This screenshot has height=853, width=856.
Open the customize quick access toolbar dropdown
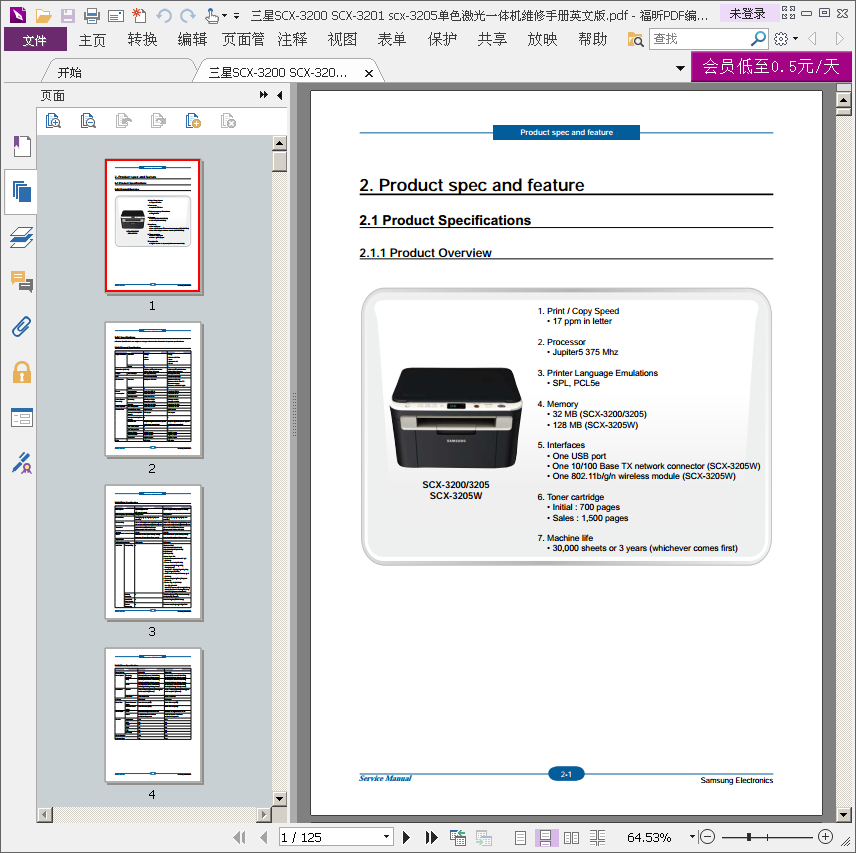click(236, 16)
